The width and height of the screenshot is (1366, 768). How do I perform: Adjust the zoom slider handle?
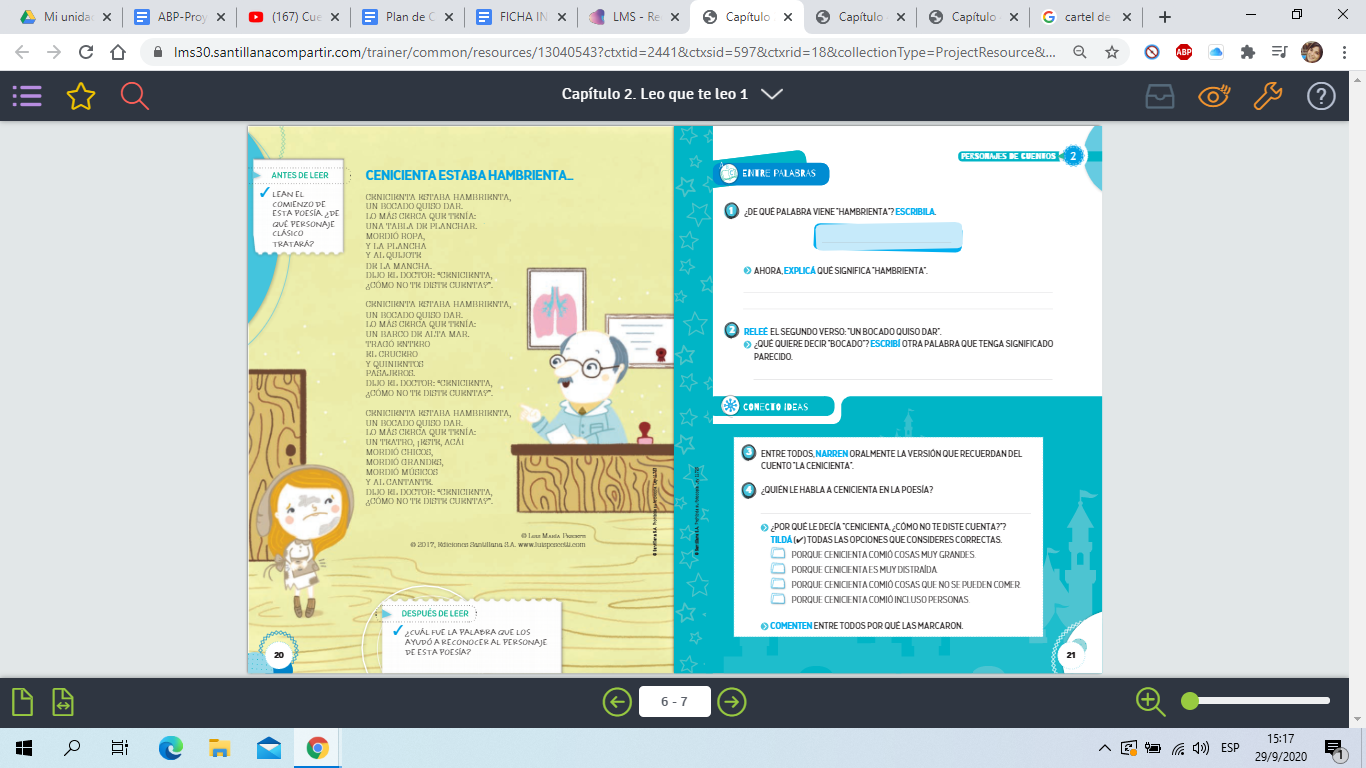pyautogui.click(x=1190, y=701)
